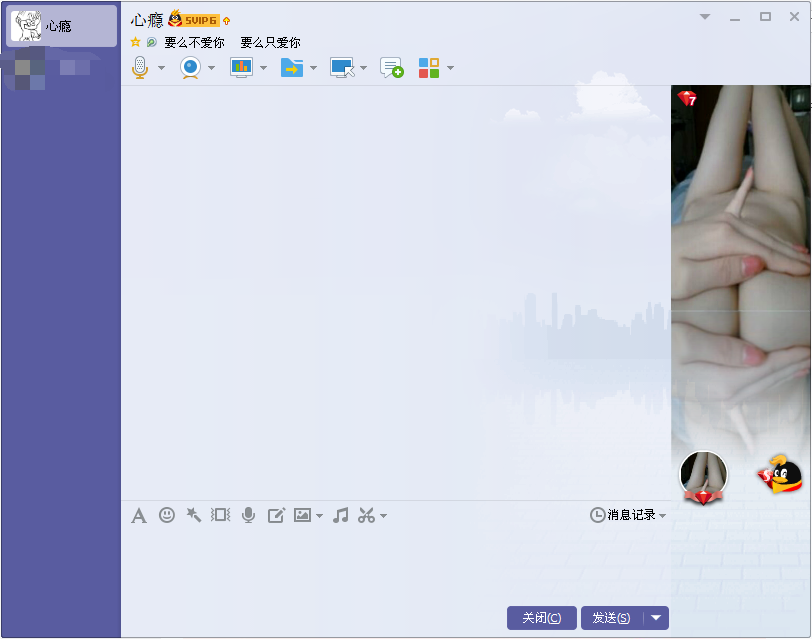The image size is (812, 639).
Task: Open the presentation/demo screen icon
Action: click(x=241, y=68)
